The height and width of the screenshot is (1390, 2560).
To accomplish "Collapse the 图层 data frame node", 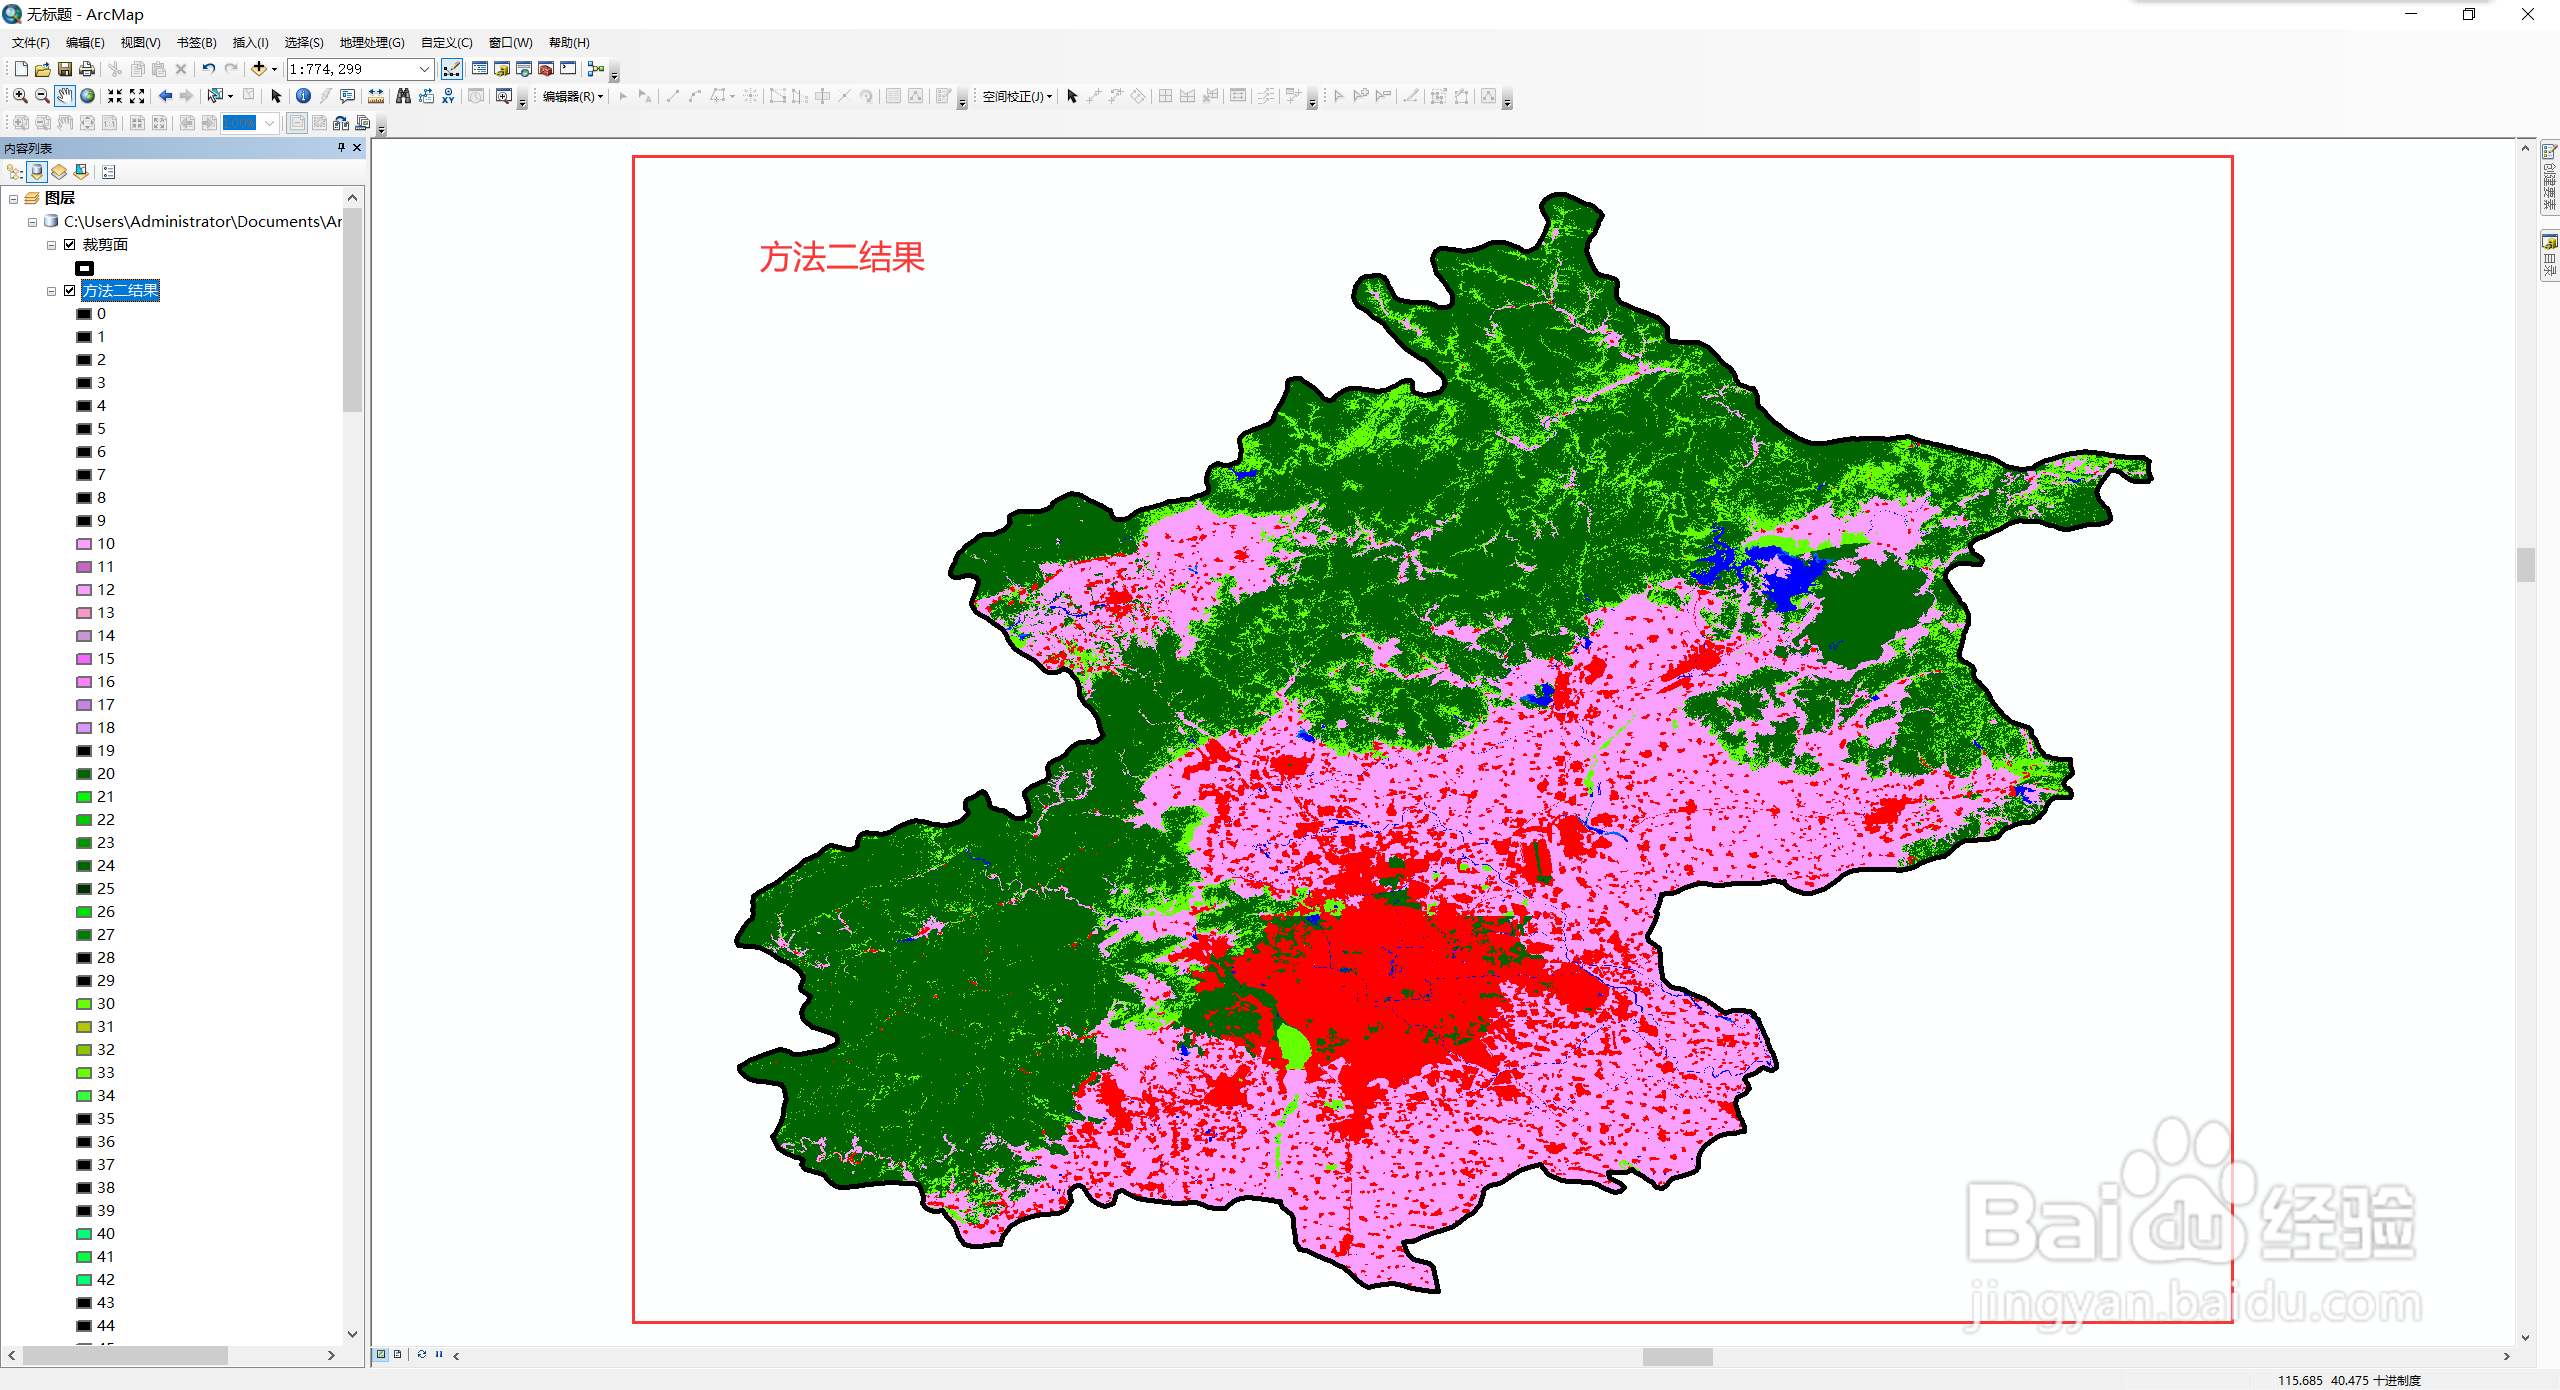I will 13,198.
